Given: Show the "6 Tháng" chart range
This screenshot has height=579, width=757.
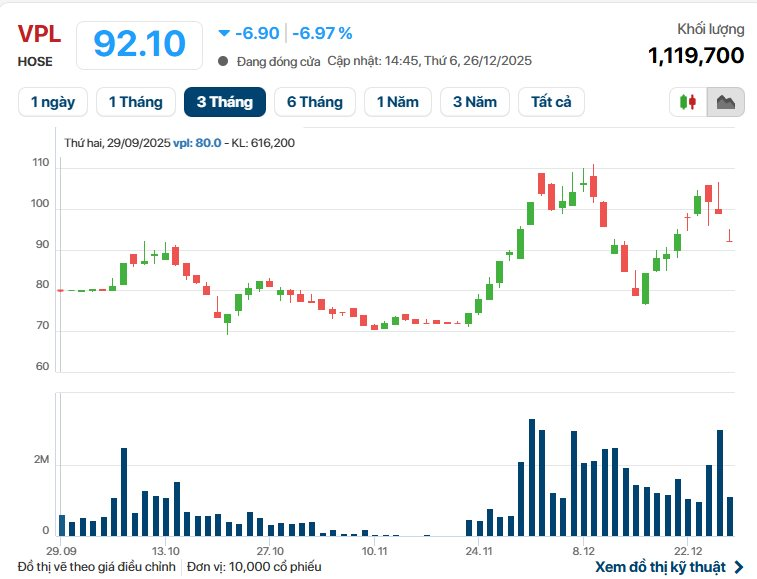Looking at the screenshot, I should [314, 102].
